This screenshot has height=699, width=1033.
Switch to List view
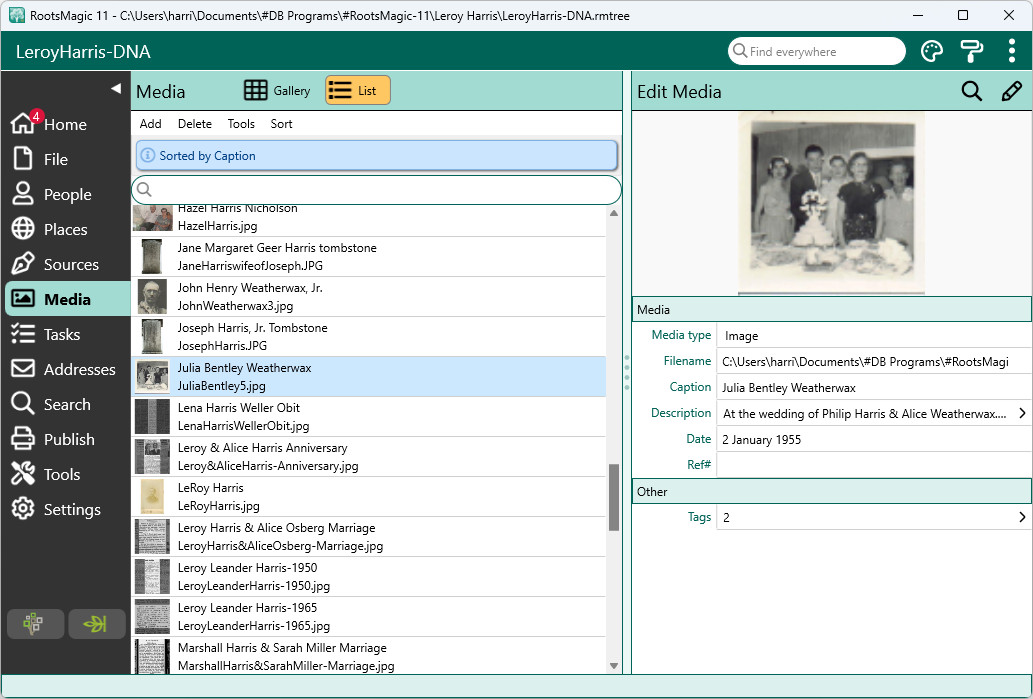(x=358, y=90)
